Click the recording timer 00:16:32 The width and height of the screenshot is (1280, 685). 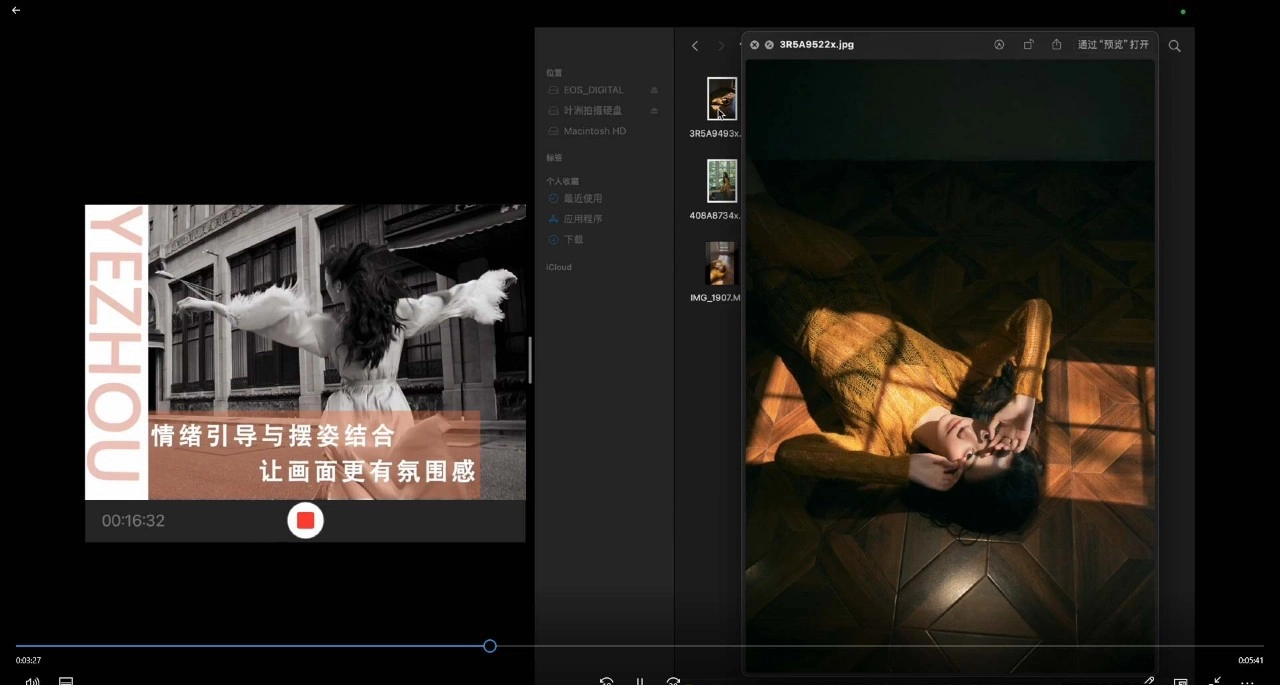133,521
